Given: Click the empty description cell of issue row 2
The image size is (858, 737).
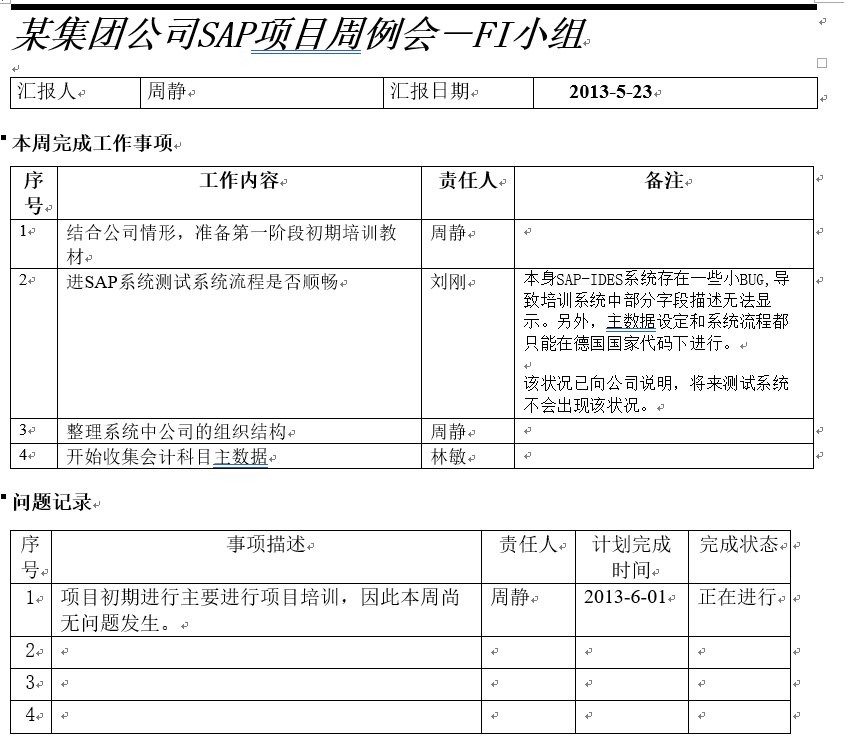Looking at the screenshot, I should pos(266,652).
